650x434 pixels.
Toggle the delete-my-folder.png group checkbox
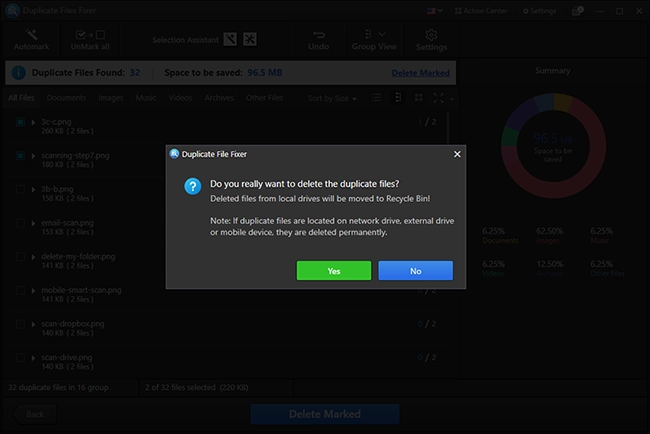pos(20,257)
